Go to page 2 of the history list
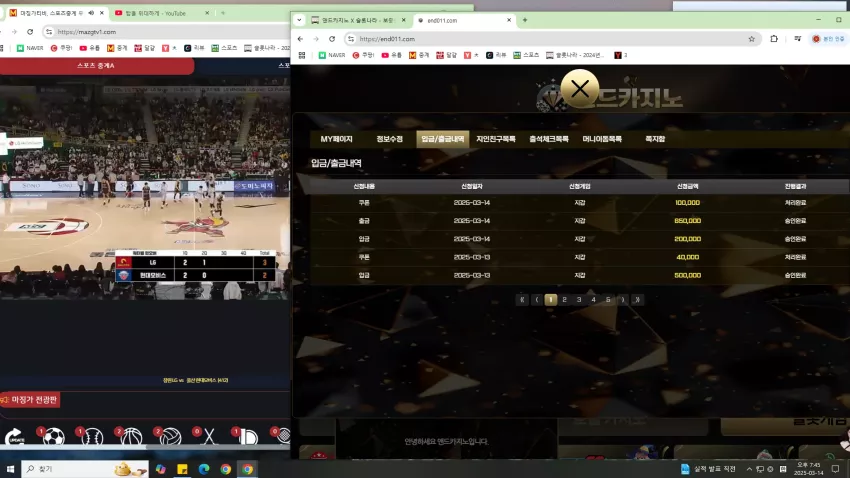The width and height of the screenshot is (850, 478). 564,300
